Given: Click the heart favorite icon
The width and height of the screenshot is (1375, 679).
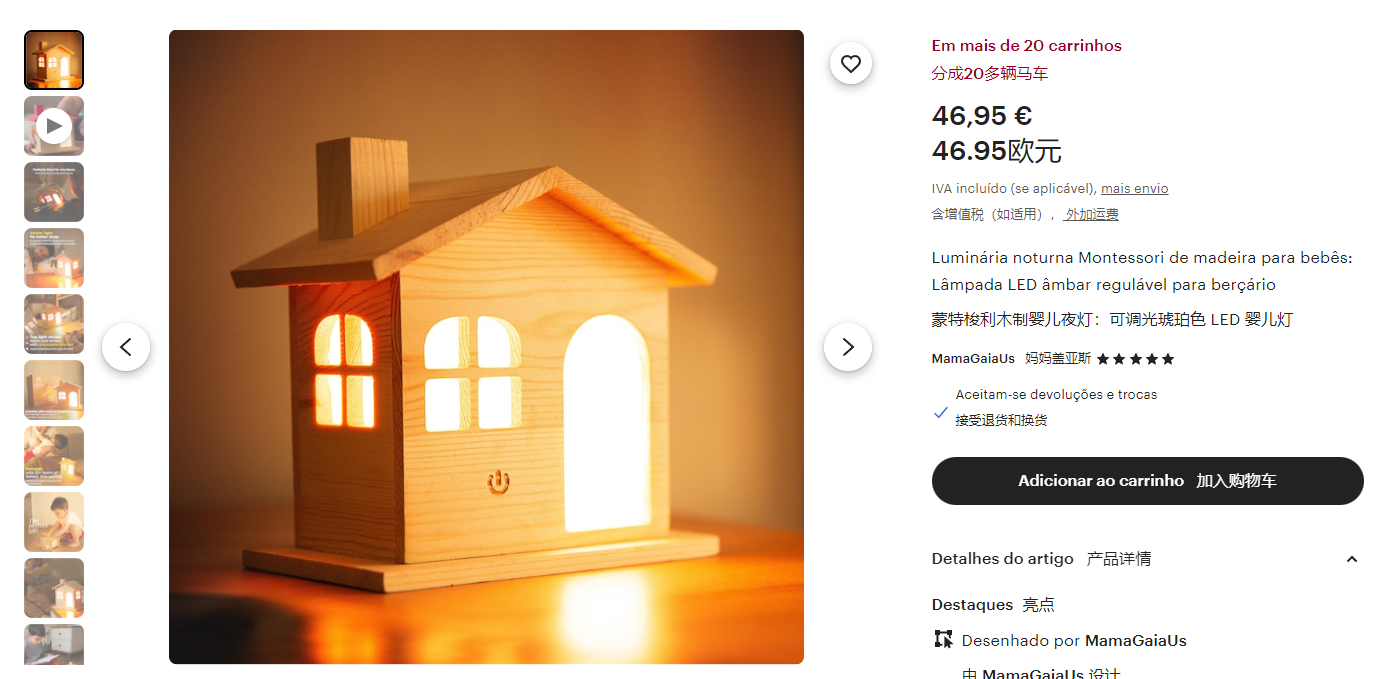Looking at the screenshot, I should (x=850, y=64).
